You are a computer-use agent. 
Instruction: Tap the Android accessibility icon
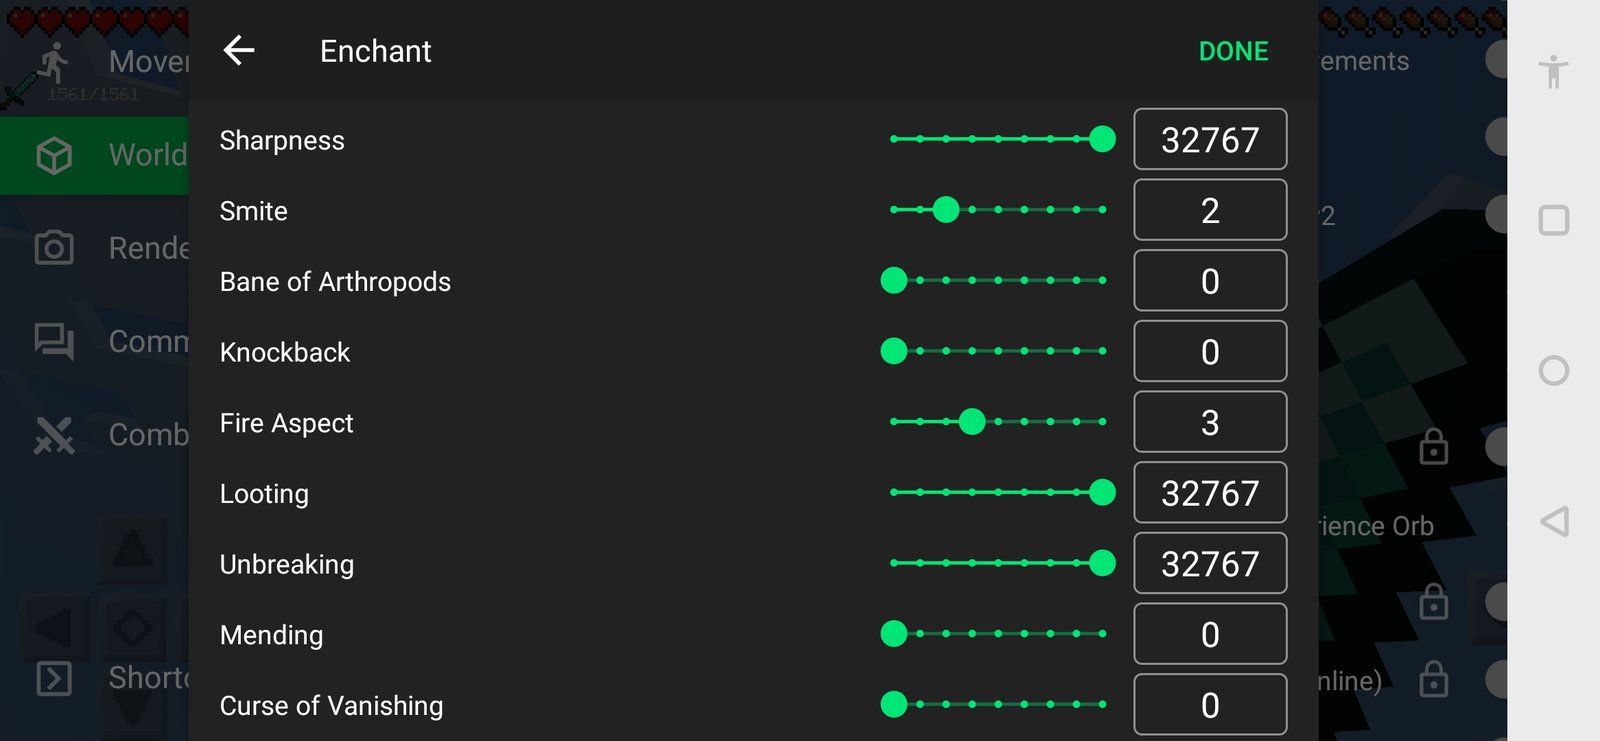pyautogui.click(x=1553, y=71)
